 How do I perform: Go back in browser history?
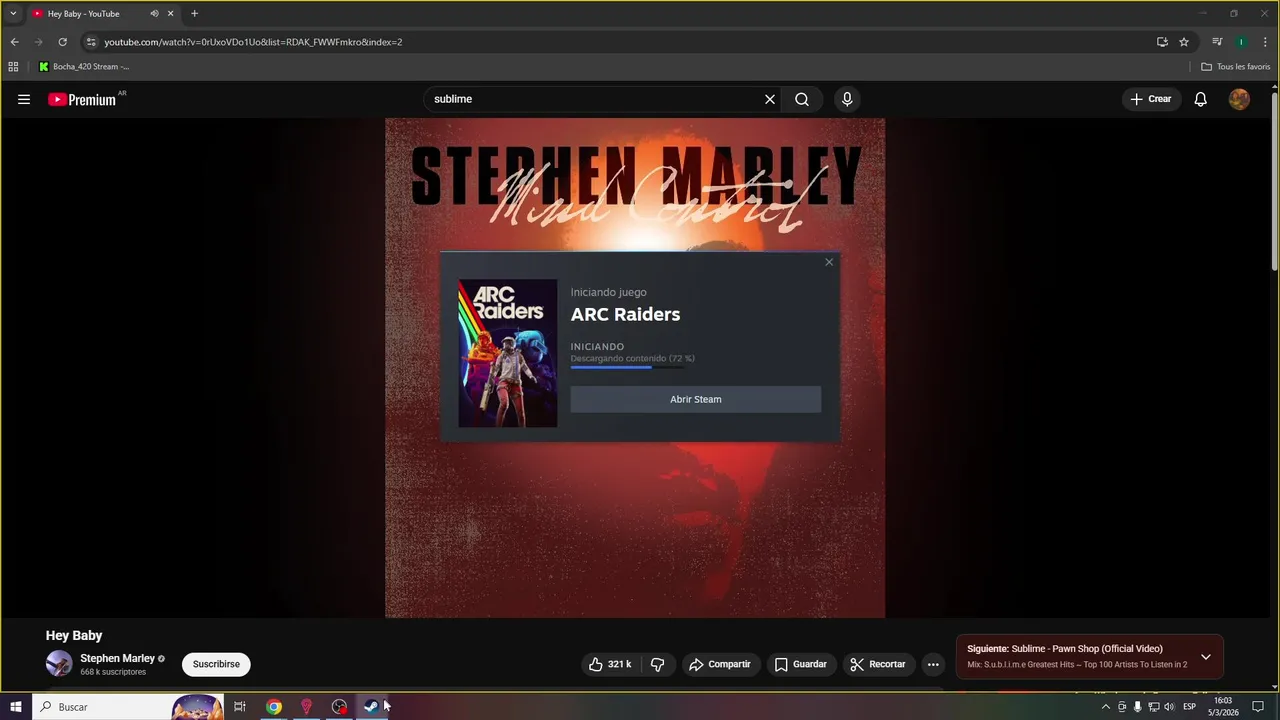pyautogui.click(x=14, y=42)
